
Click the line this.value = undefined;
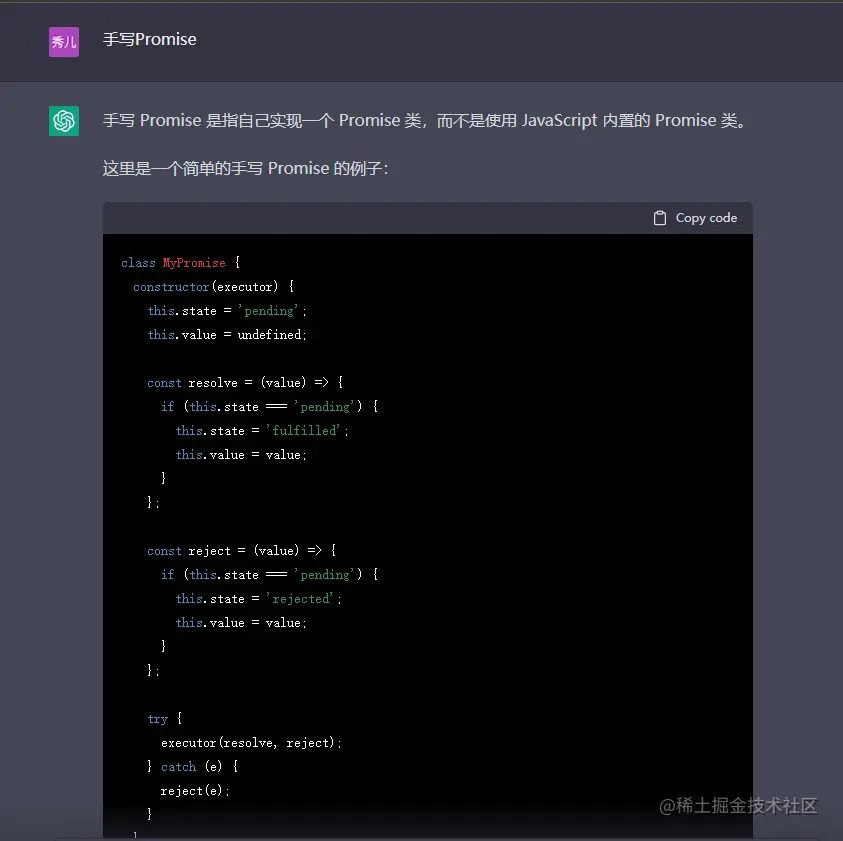pyautogui.click(x=227, y=334)
